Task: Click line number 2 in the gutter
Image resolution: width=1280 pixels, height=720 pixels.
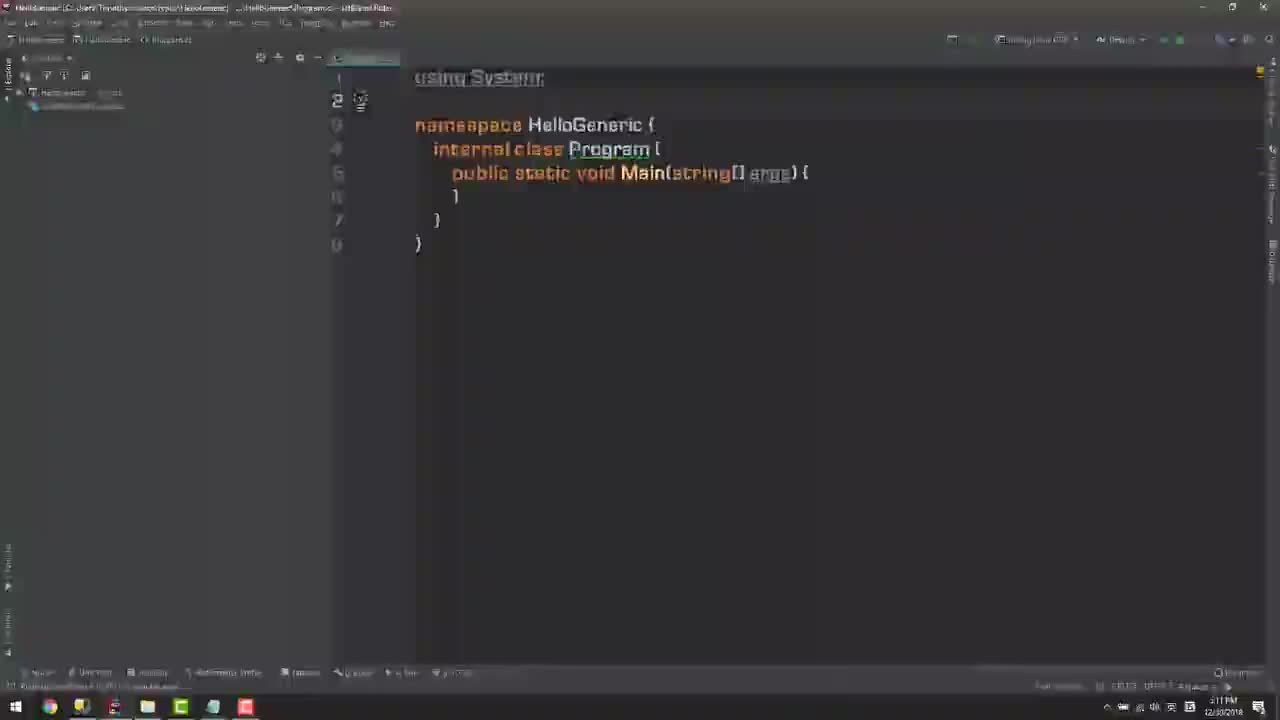Action: tap(338, 100)
